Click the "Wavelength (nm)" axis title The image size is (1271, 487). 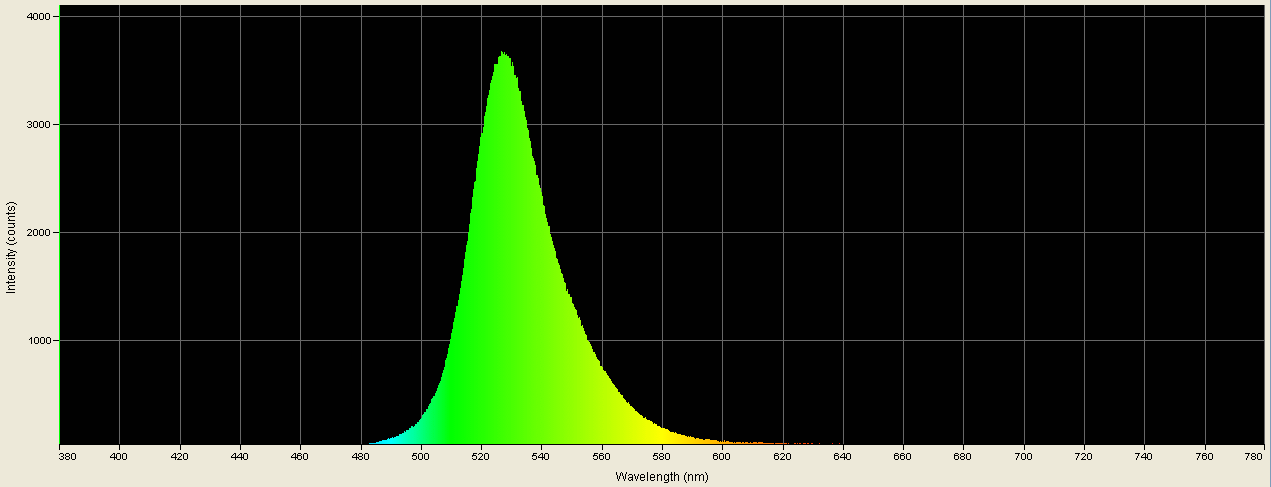662,477
